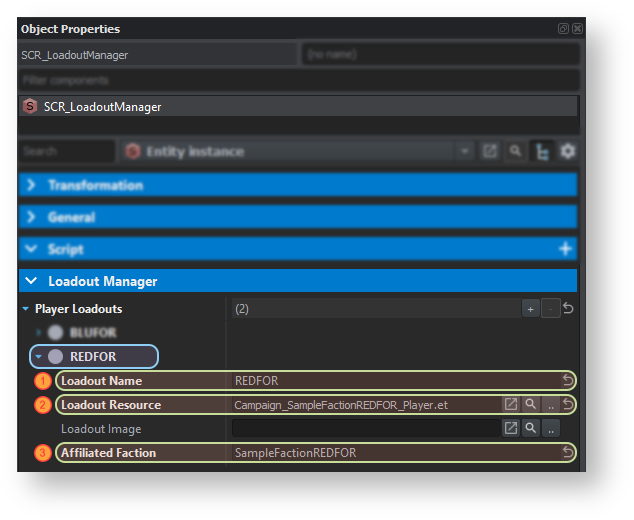634x520 pixels.
Task: Click the property Search box
Action: click(x=67, y=151)
